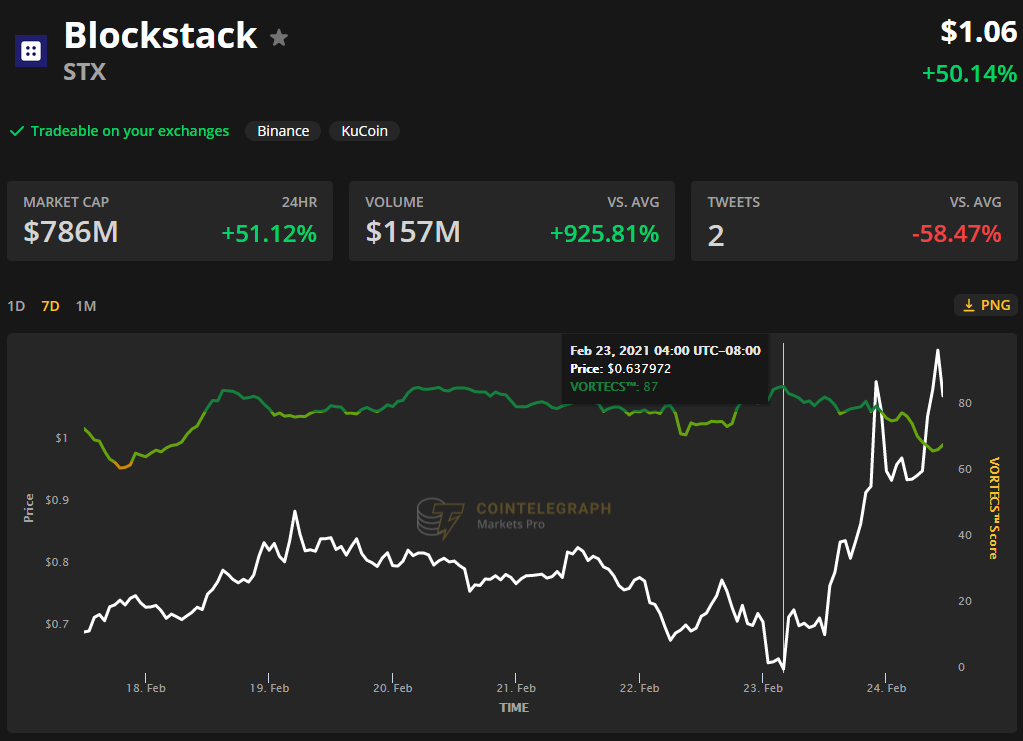Screen dimensions: 1023x741
Task: Click the 80 VORTECS axis label
Action: [x=965, y=403]
